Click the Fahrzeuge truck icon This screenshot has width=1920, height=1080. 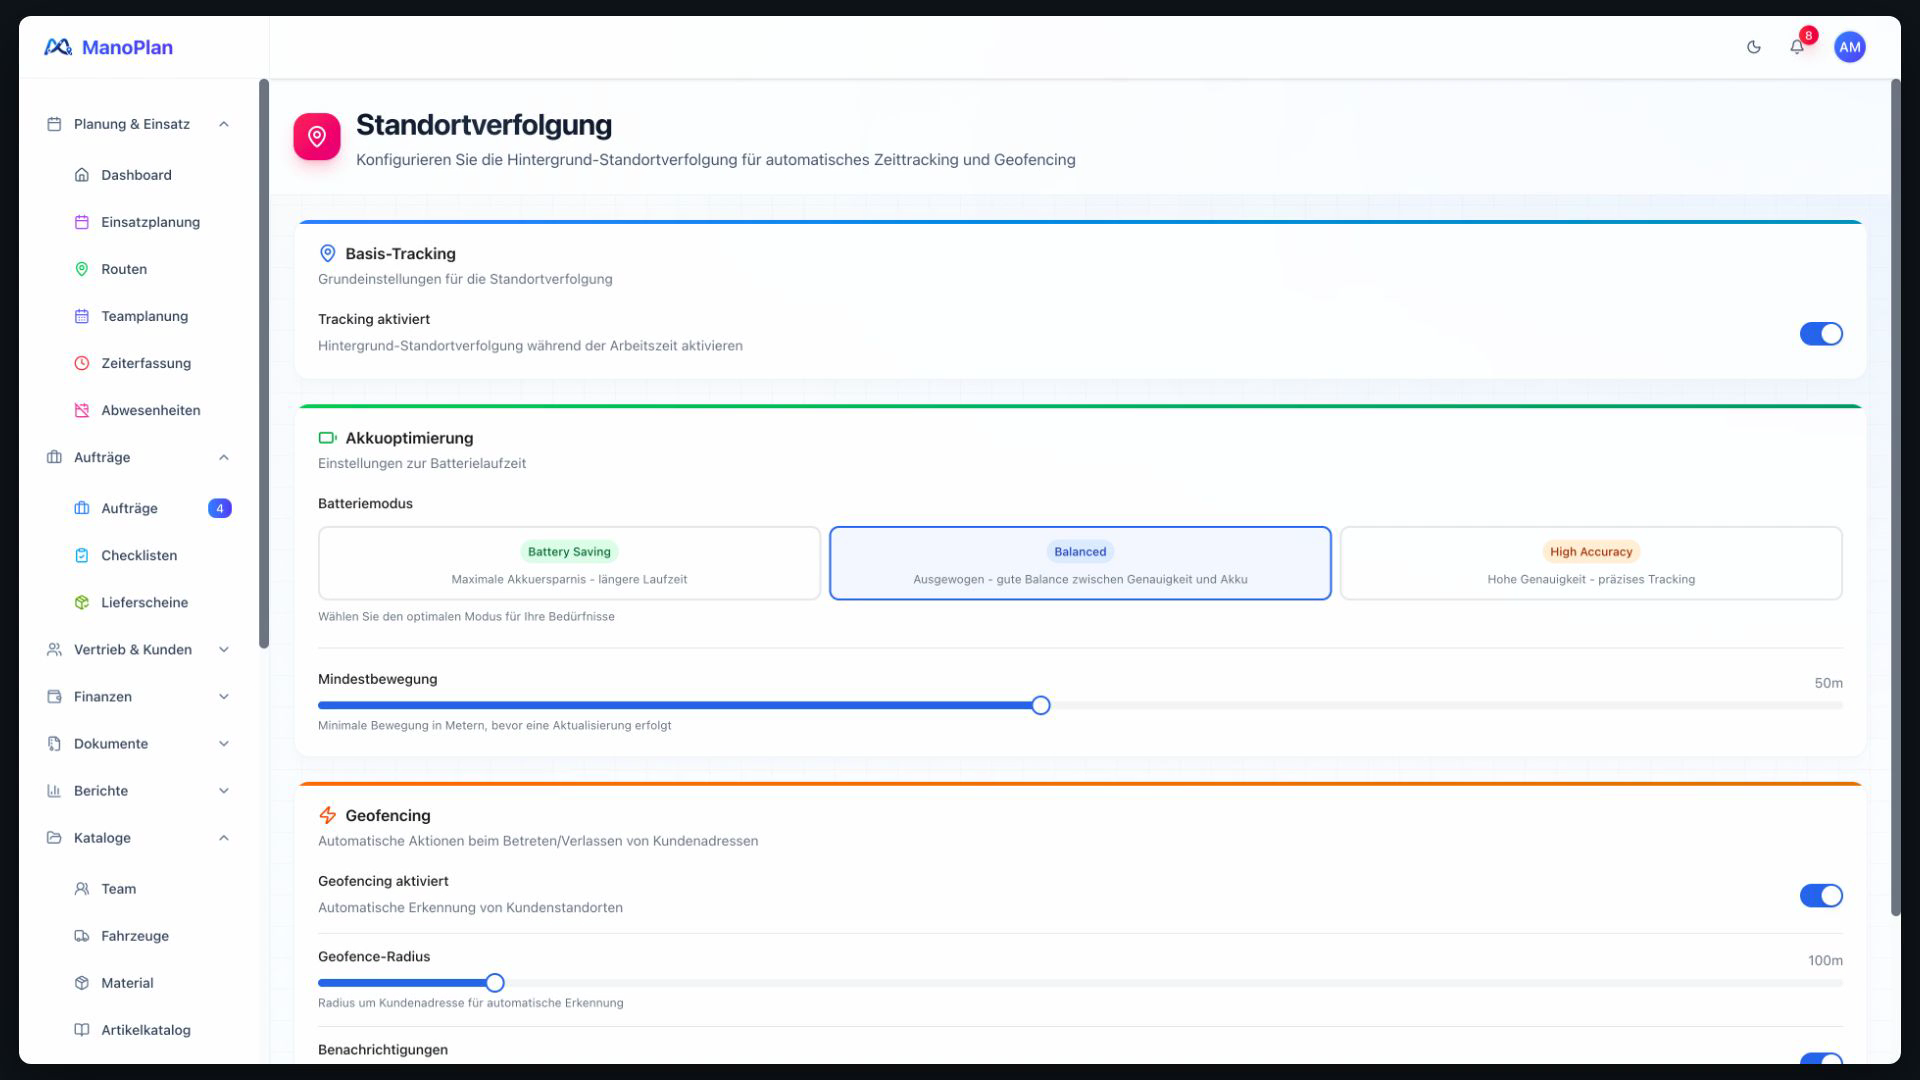point(82,936)
